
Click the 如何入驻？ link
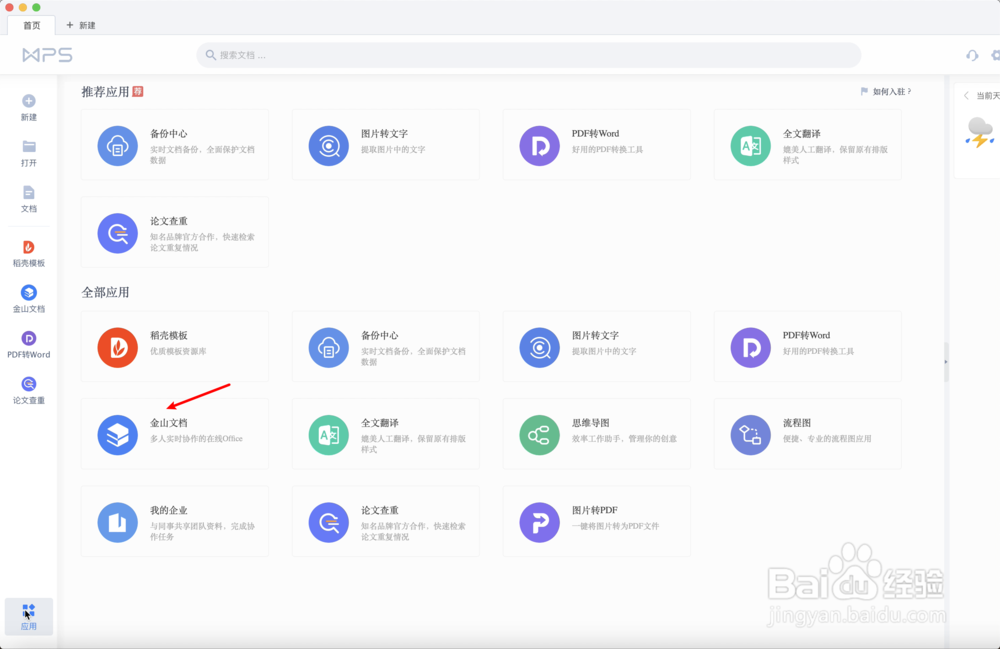point(886,92)
